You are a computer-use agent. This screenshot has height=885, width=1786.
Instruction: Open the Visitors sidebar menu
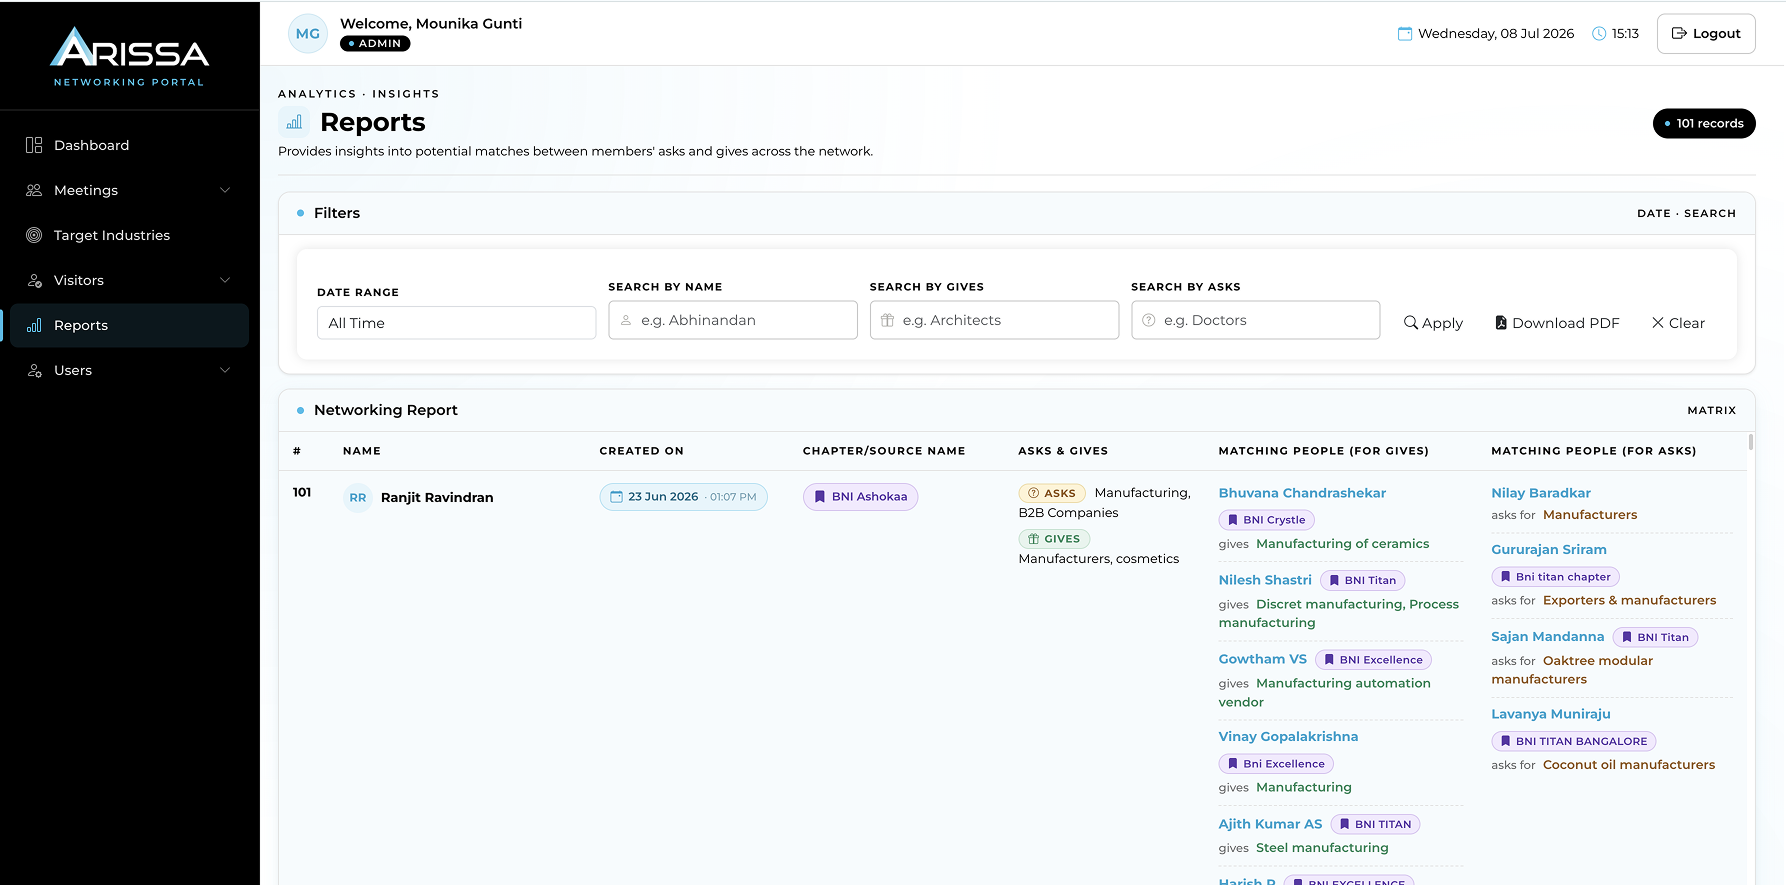[130, 280]
